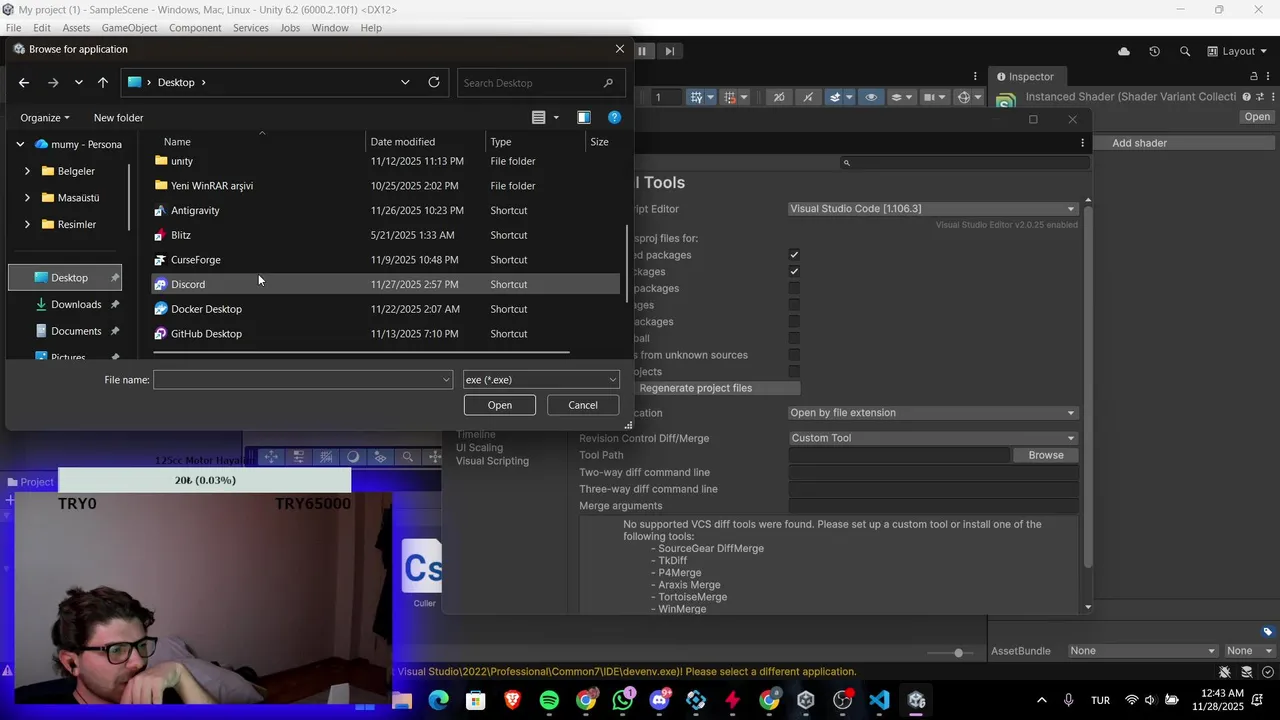Screen dimensions: 1280x720
Task: Open External Script Editor dropdown Visual Studio Code
Action: [x=933, y=209]
